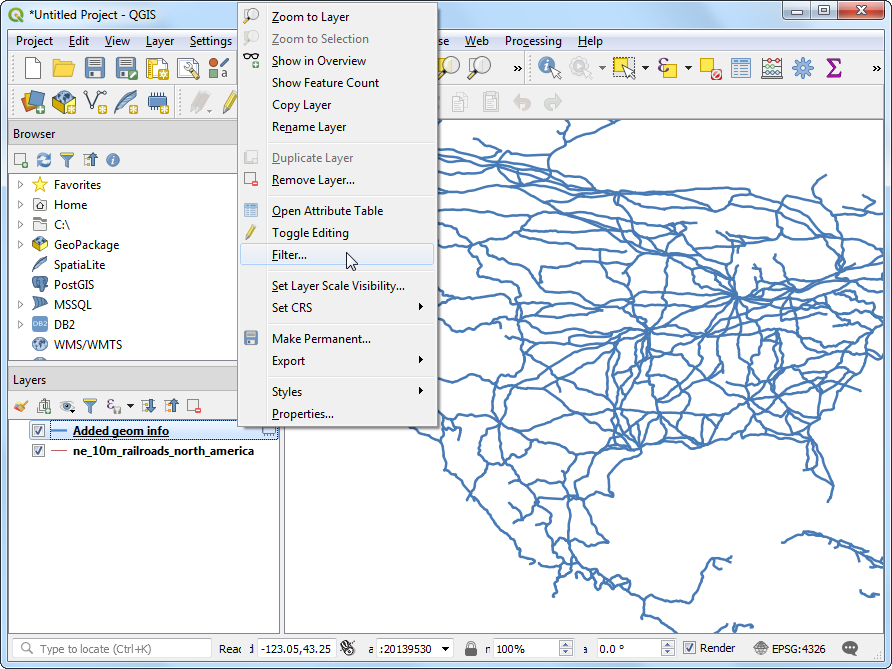Open the Processing Toolbox gear icon

(802, 68)
